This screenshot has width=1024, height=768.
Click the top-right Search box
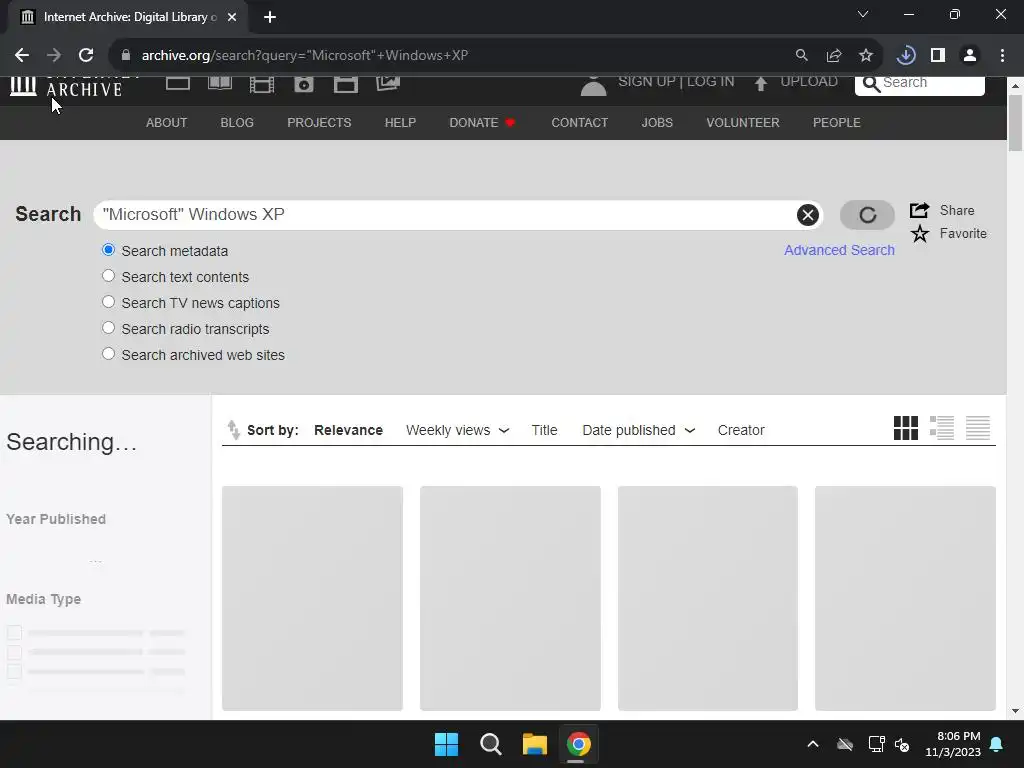pos(920,85)
